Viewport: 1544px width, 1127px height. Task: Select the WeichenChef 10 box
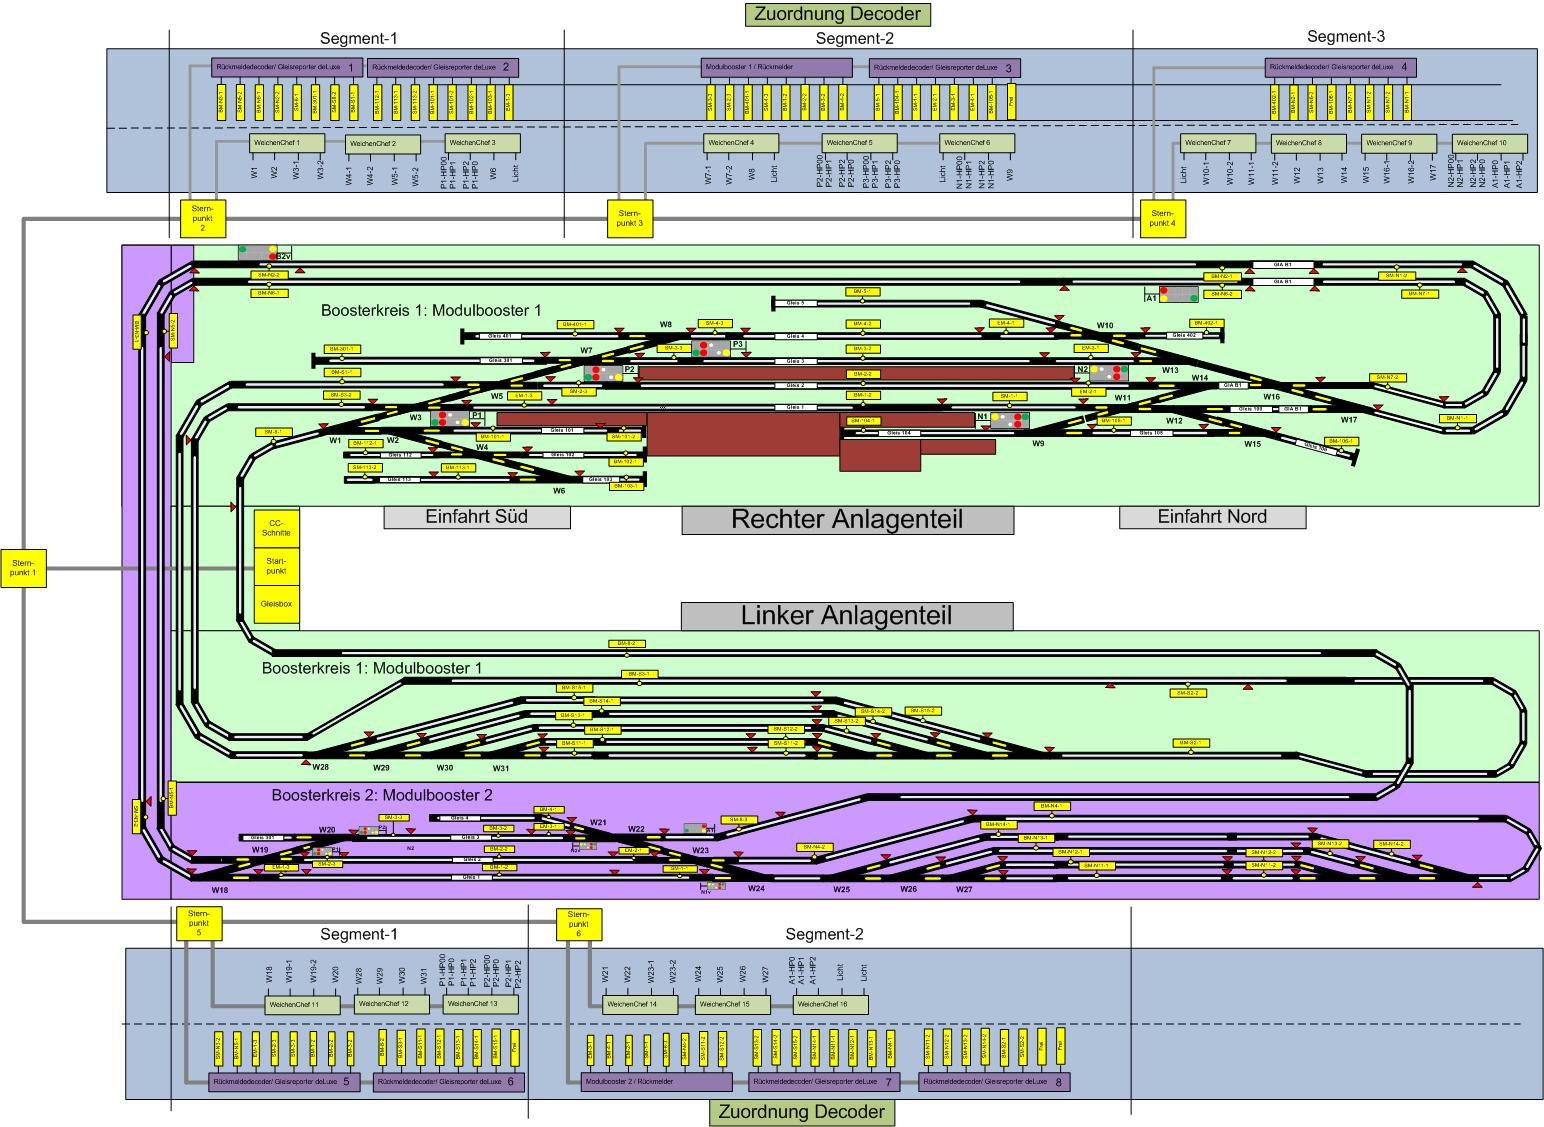point(1490,144)
